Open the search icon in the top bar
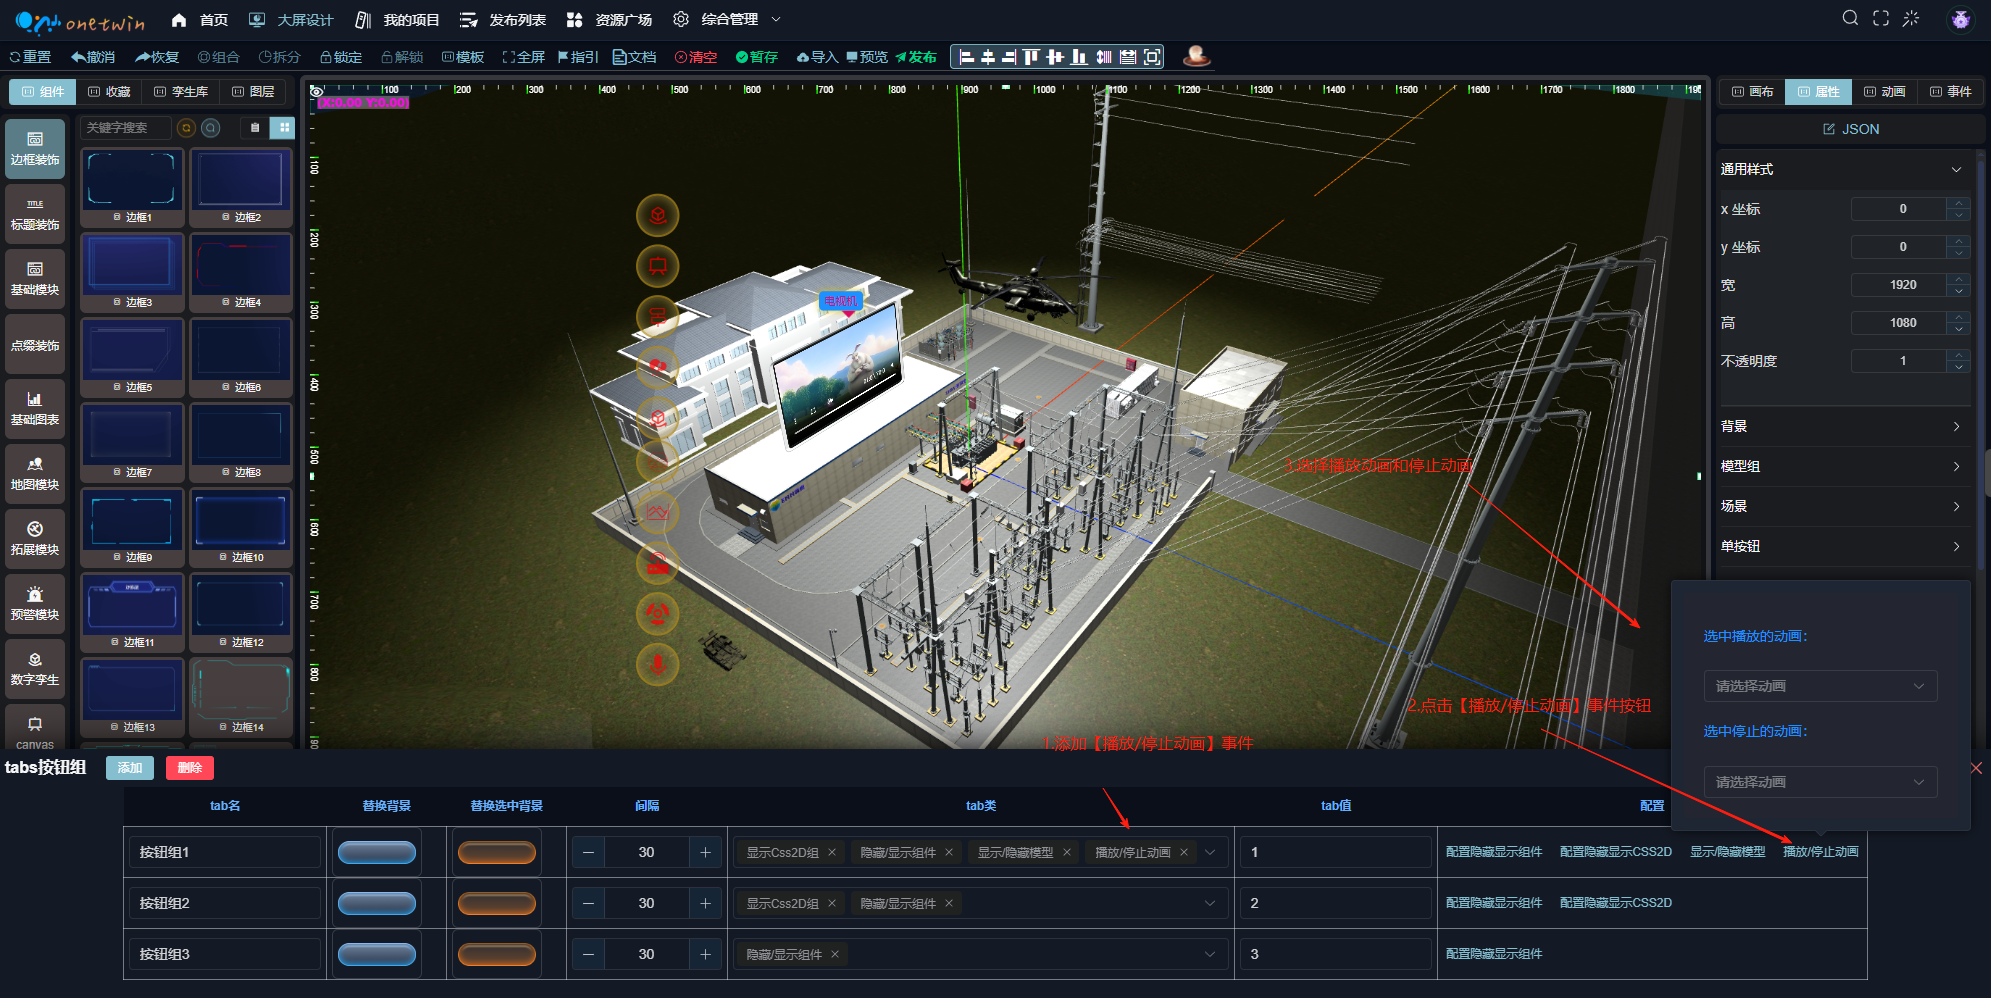Screen dimensions: 1991x998 (x=1850, y=18)
